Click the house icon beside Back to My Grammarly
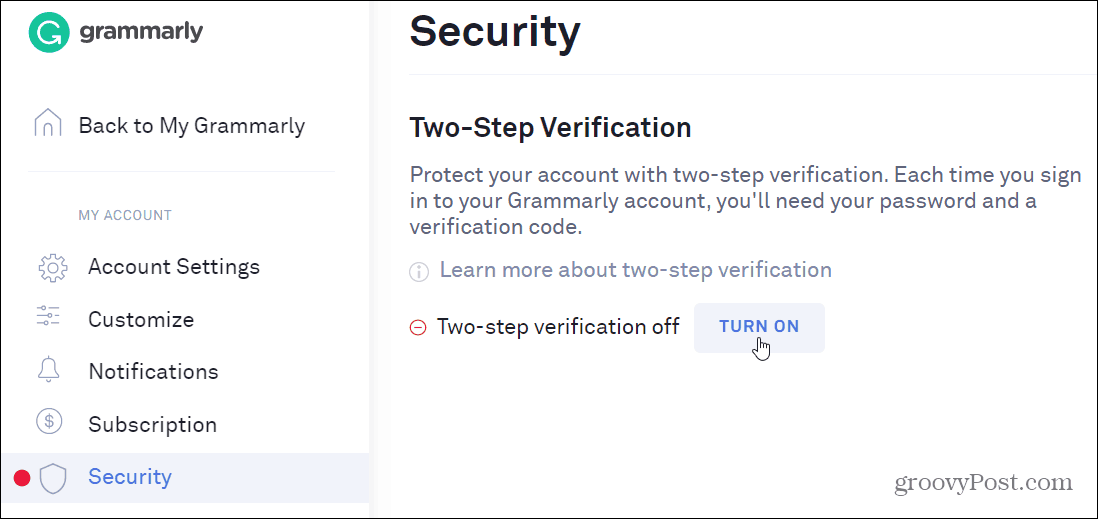This screenshot has width=1098, height=519. (x=48, y=123)
